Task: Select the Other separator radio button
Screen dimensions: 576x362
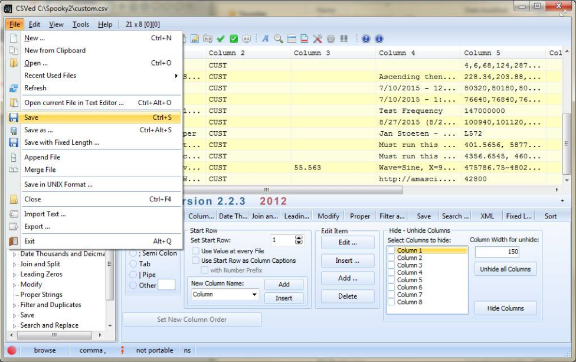Action: click(x=133, y=285)
